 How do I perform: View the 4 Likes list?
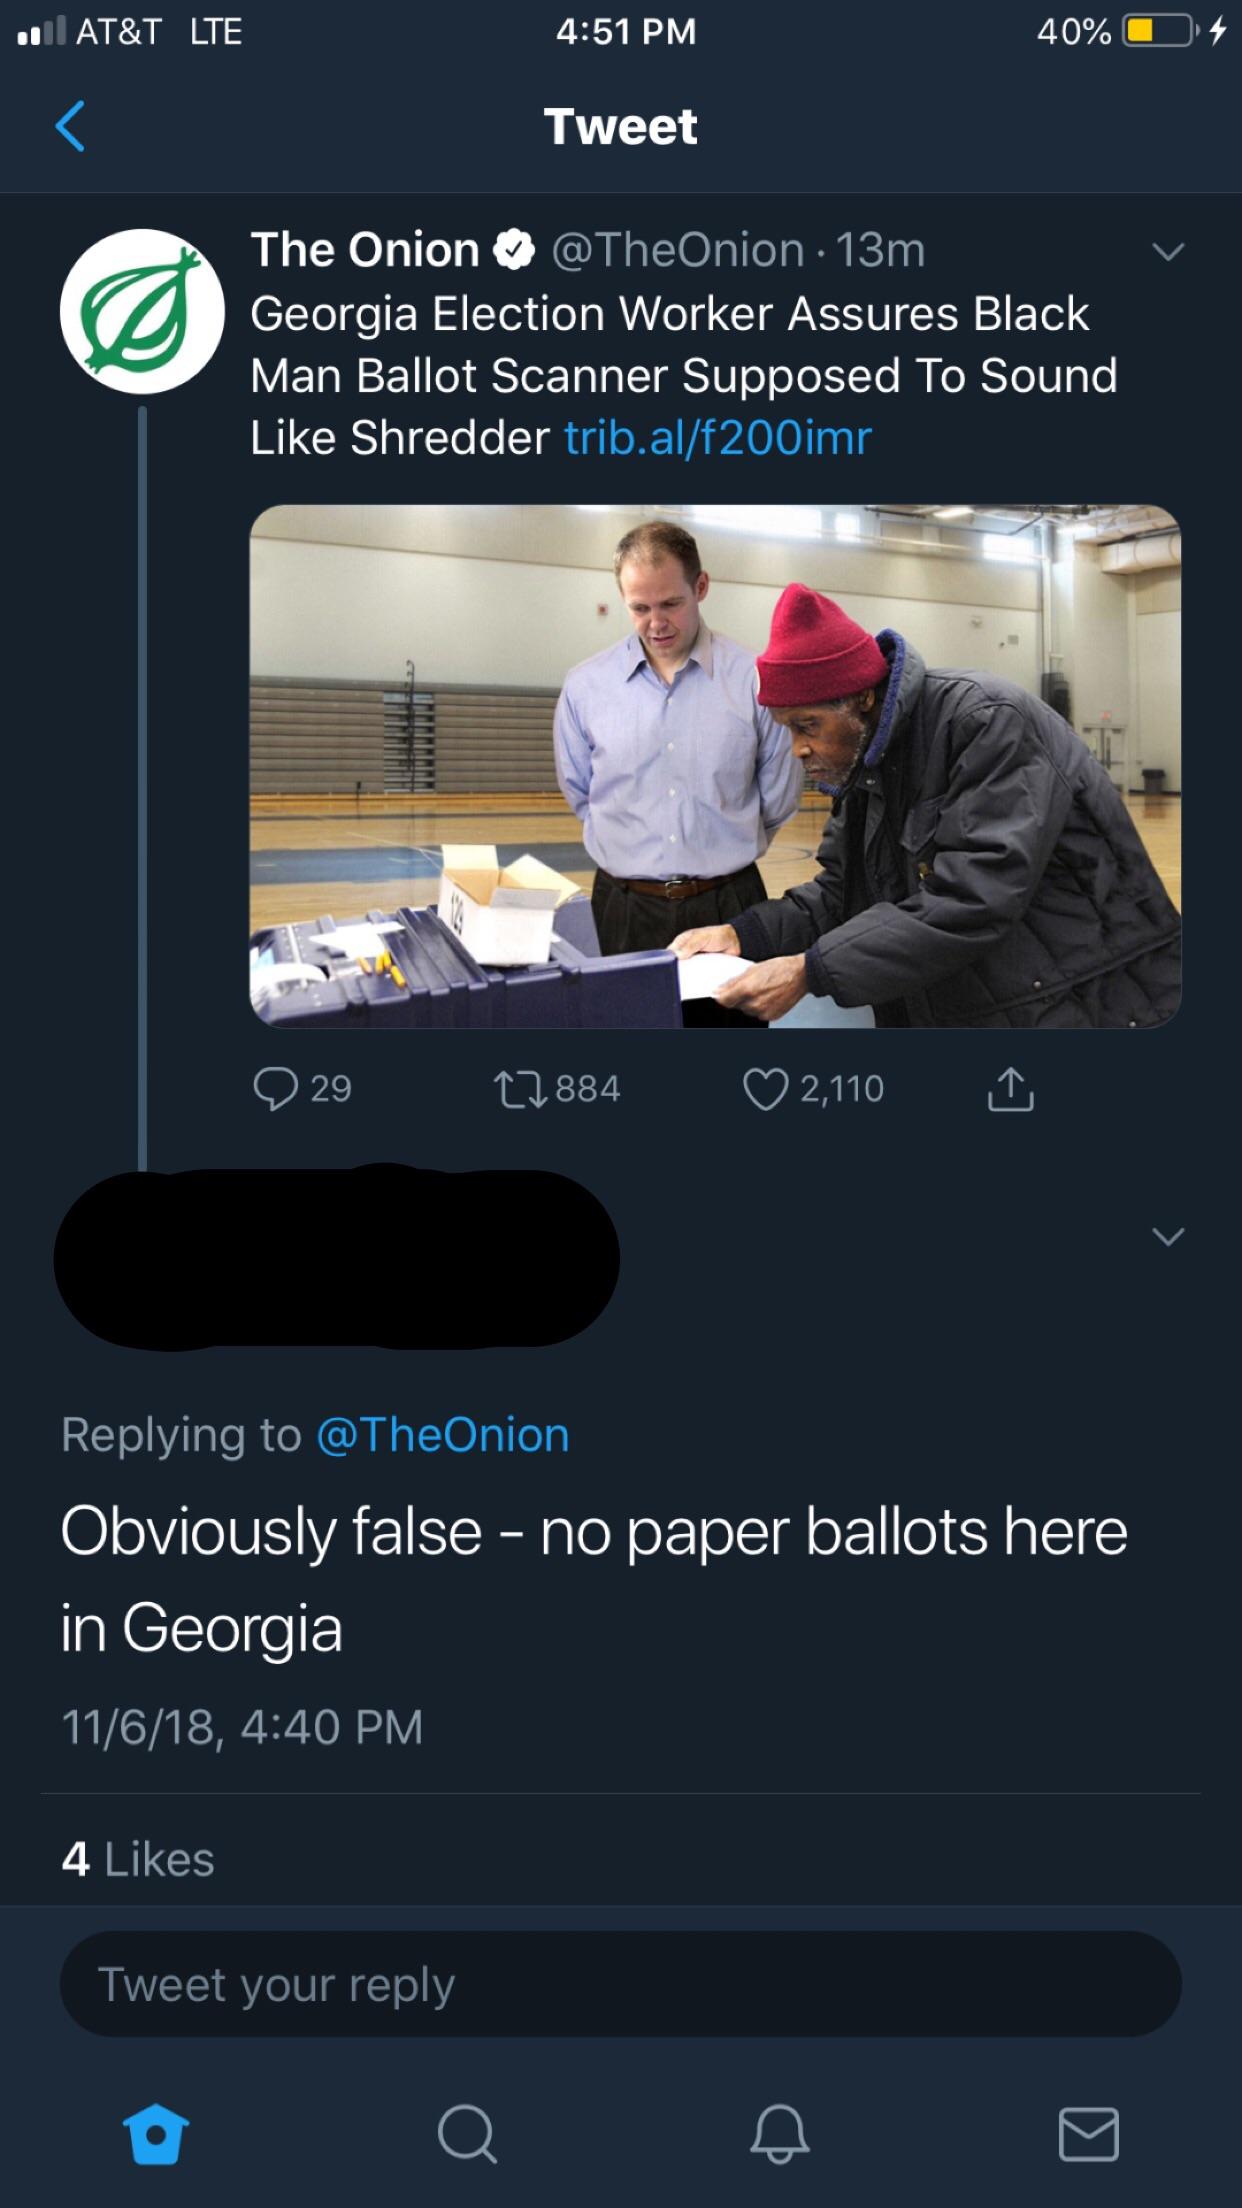click(x=138, y=1860)
